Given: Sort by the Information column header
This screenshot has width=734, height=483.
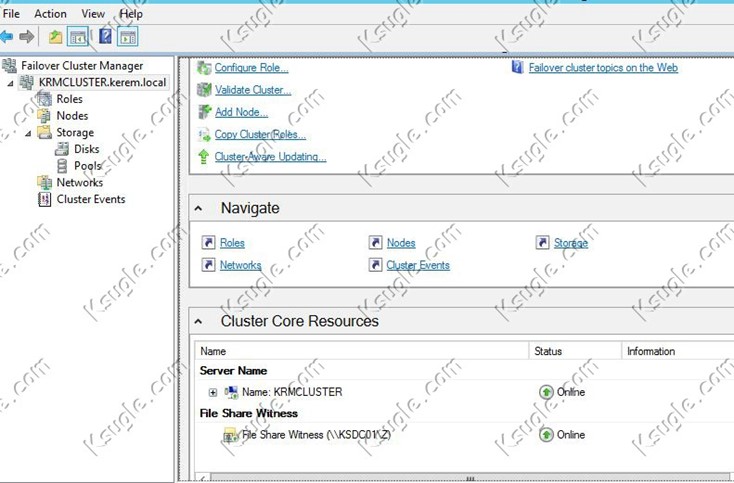Looking at the screenshot, I should (x=678, y=351).
